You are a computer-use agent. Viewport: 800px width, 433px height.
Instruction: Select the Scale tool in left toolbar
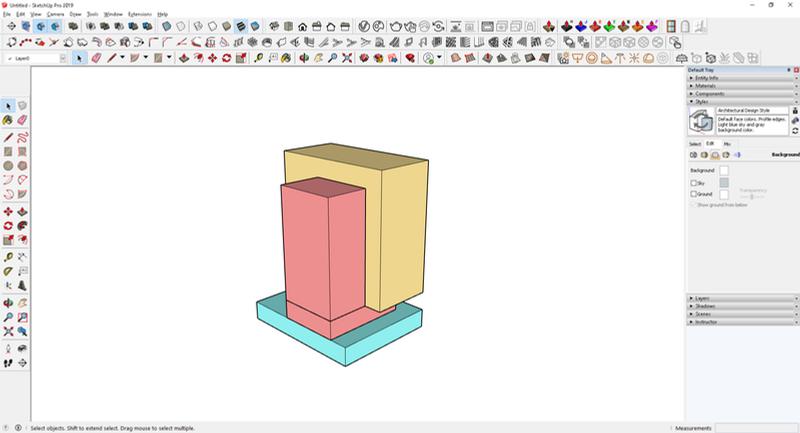click(x=8, y=240)
